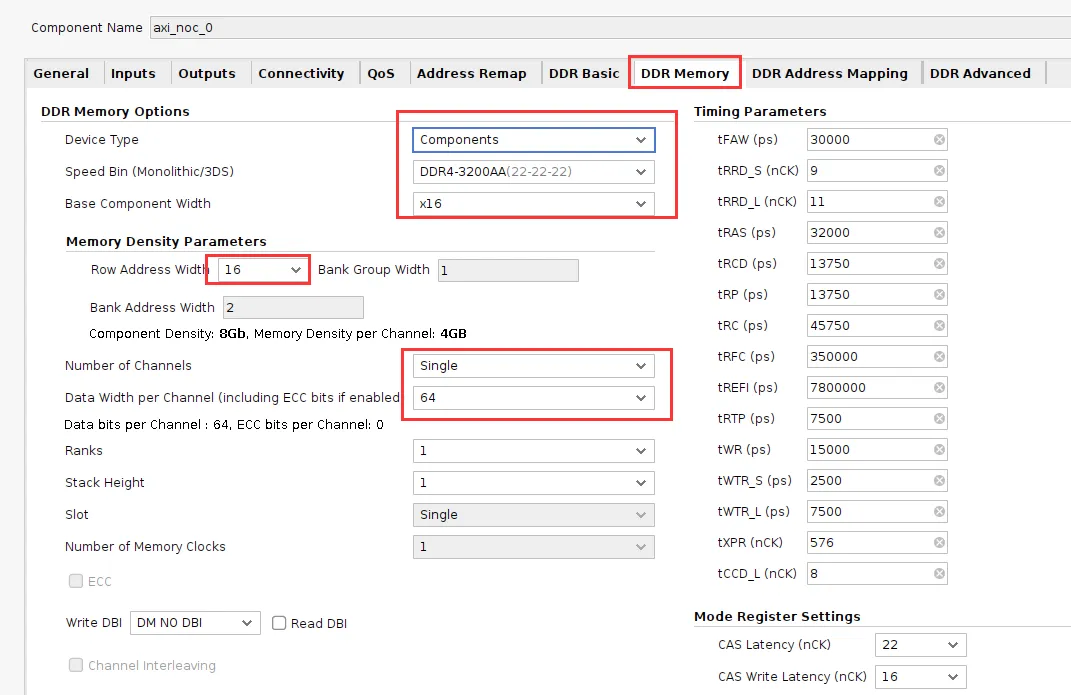
Task: Click the tRP timing input field
Action: click(868, 295)
